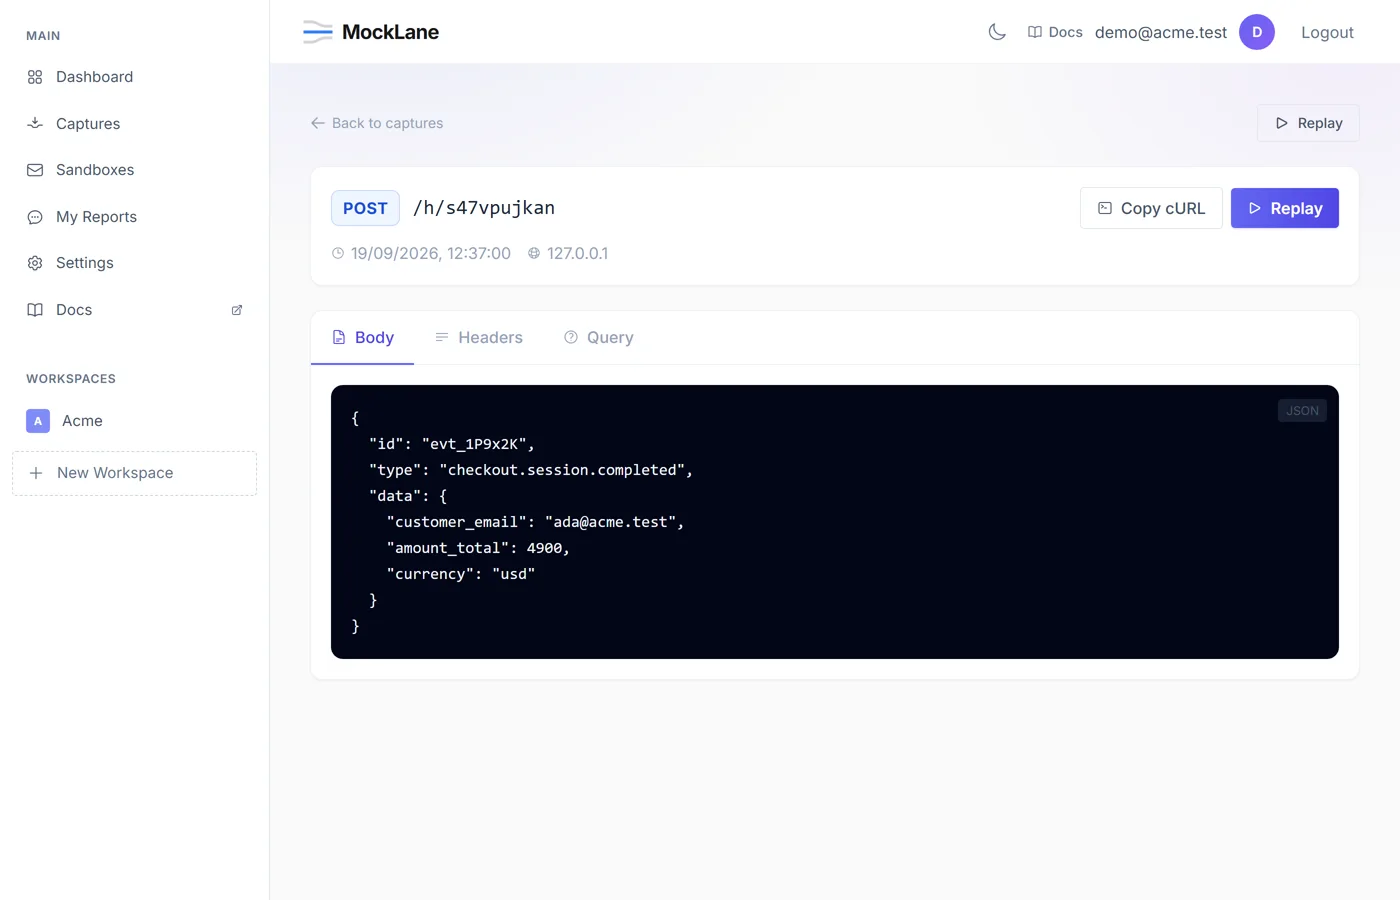Image resolution: width=1400 pixels, height=900 pixels.
Task: Click the user avatar D
Action: pyautogui.click(x=1257, y=32)
